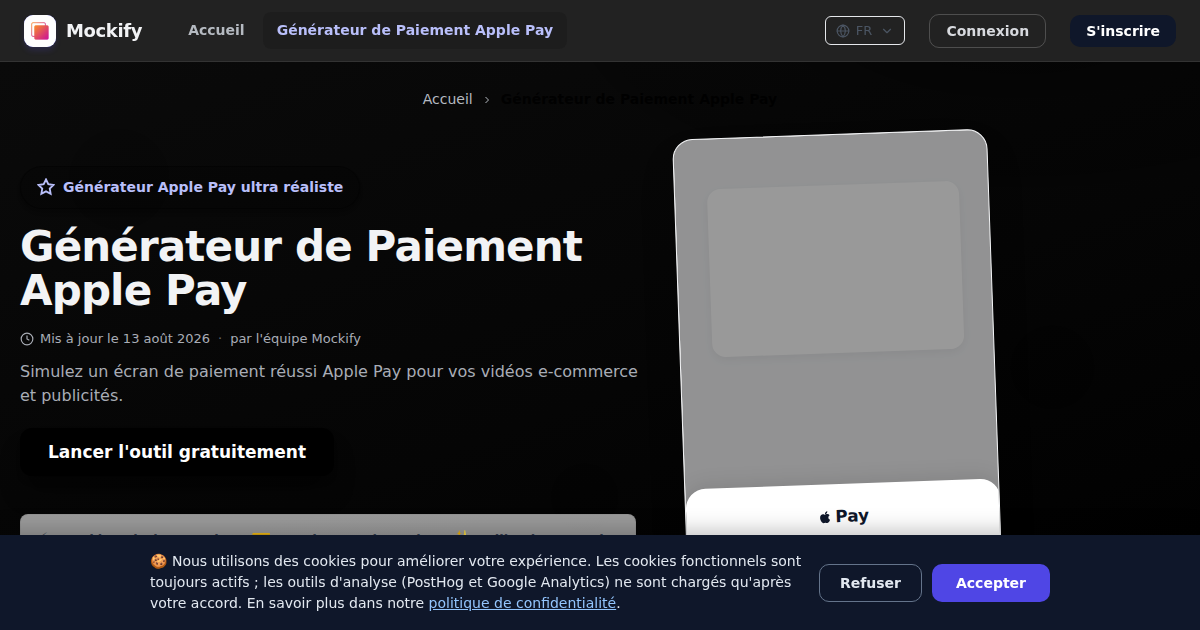Go to Accueil in the top navigation
This screenshot has width=1200, height=630.
coord(216,30)
